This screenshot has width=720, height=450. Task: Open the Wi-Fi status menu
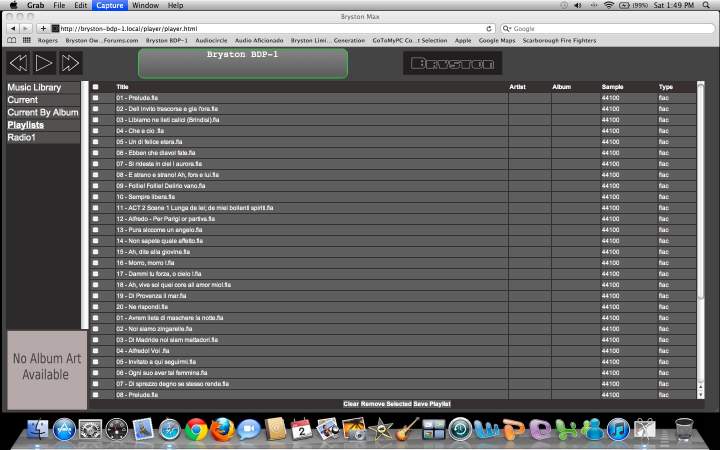609,5
